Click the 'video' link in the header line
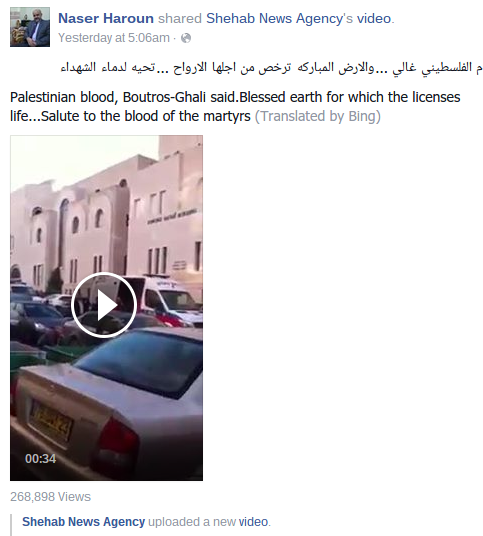 pyautogui.click(x=374, y=18)
